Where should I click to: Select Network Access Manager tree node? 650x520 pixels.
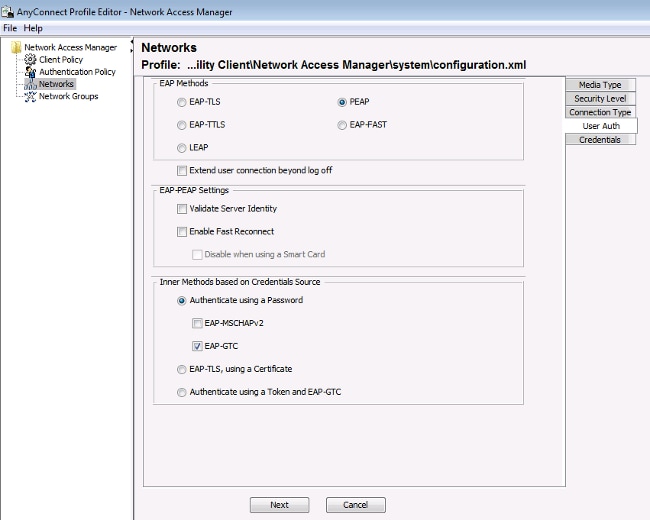(x=70, y=47)
